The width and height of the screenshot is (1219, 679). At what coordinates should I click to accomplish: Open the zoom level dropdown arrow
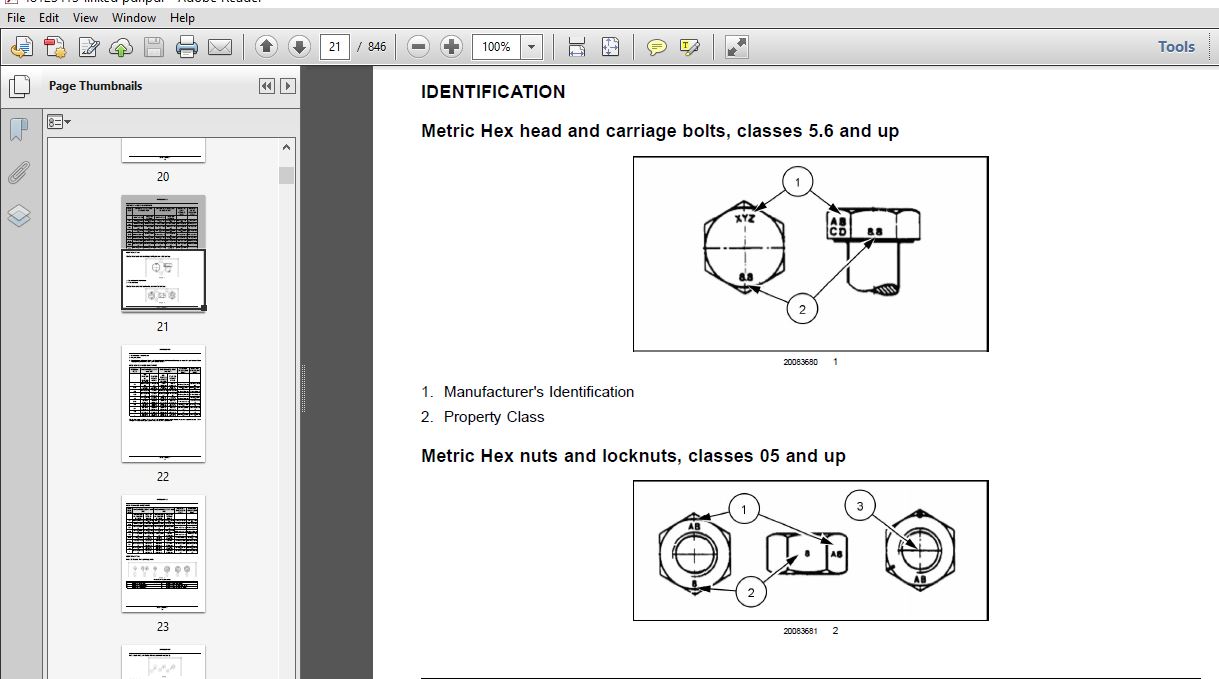tap(532, 47)
